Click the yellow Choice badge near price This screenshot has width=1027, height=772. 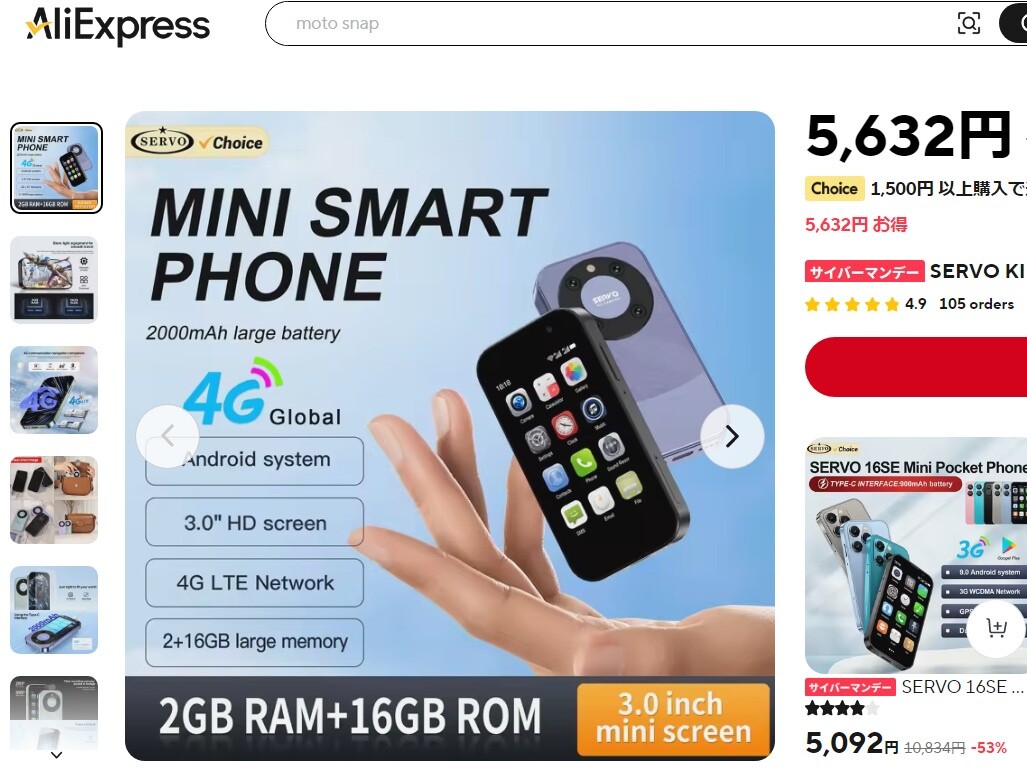[x=834, y=189]
